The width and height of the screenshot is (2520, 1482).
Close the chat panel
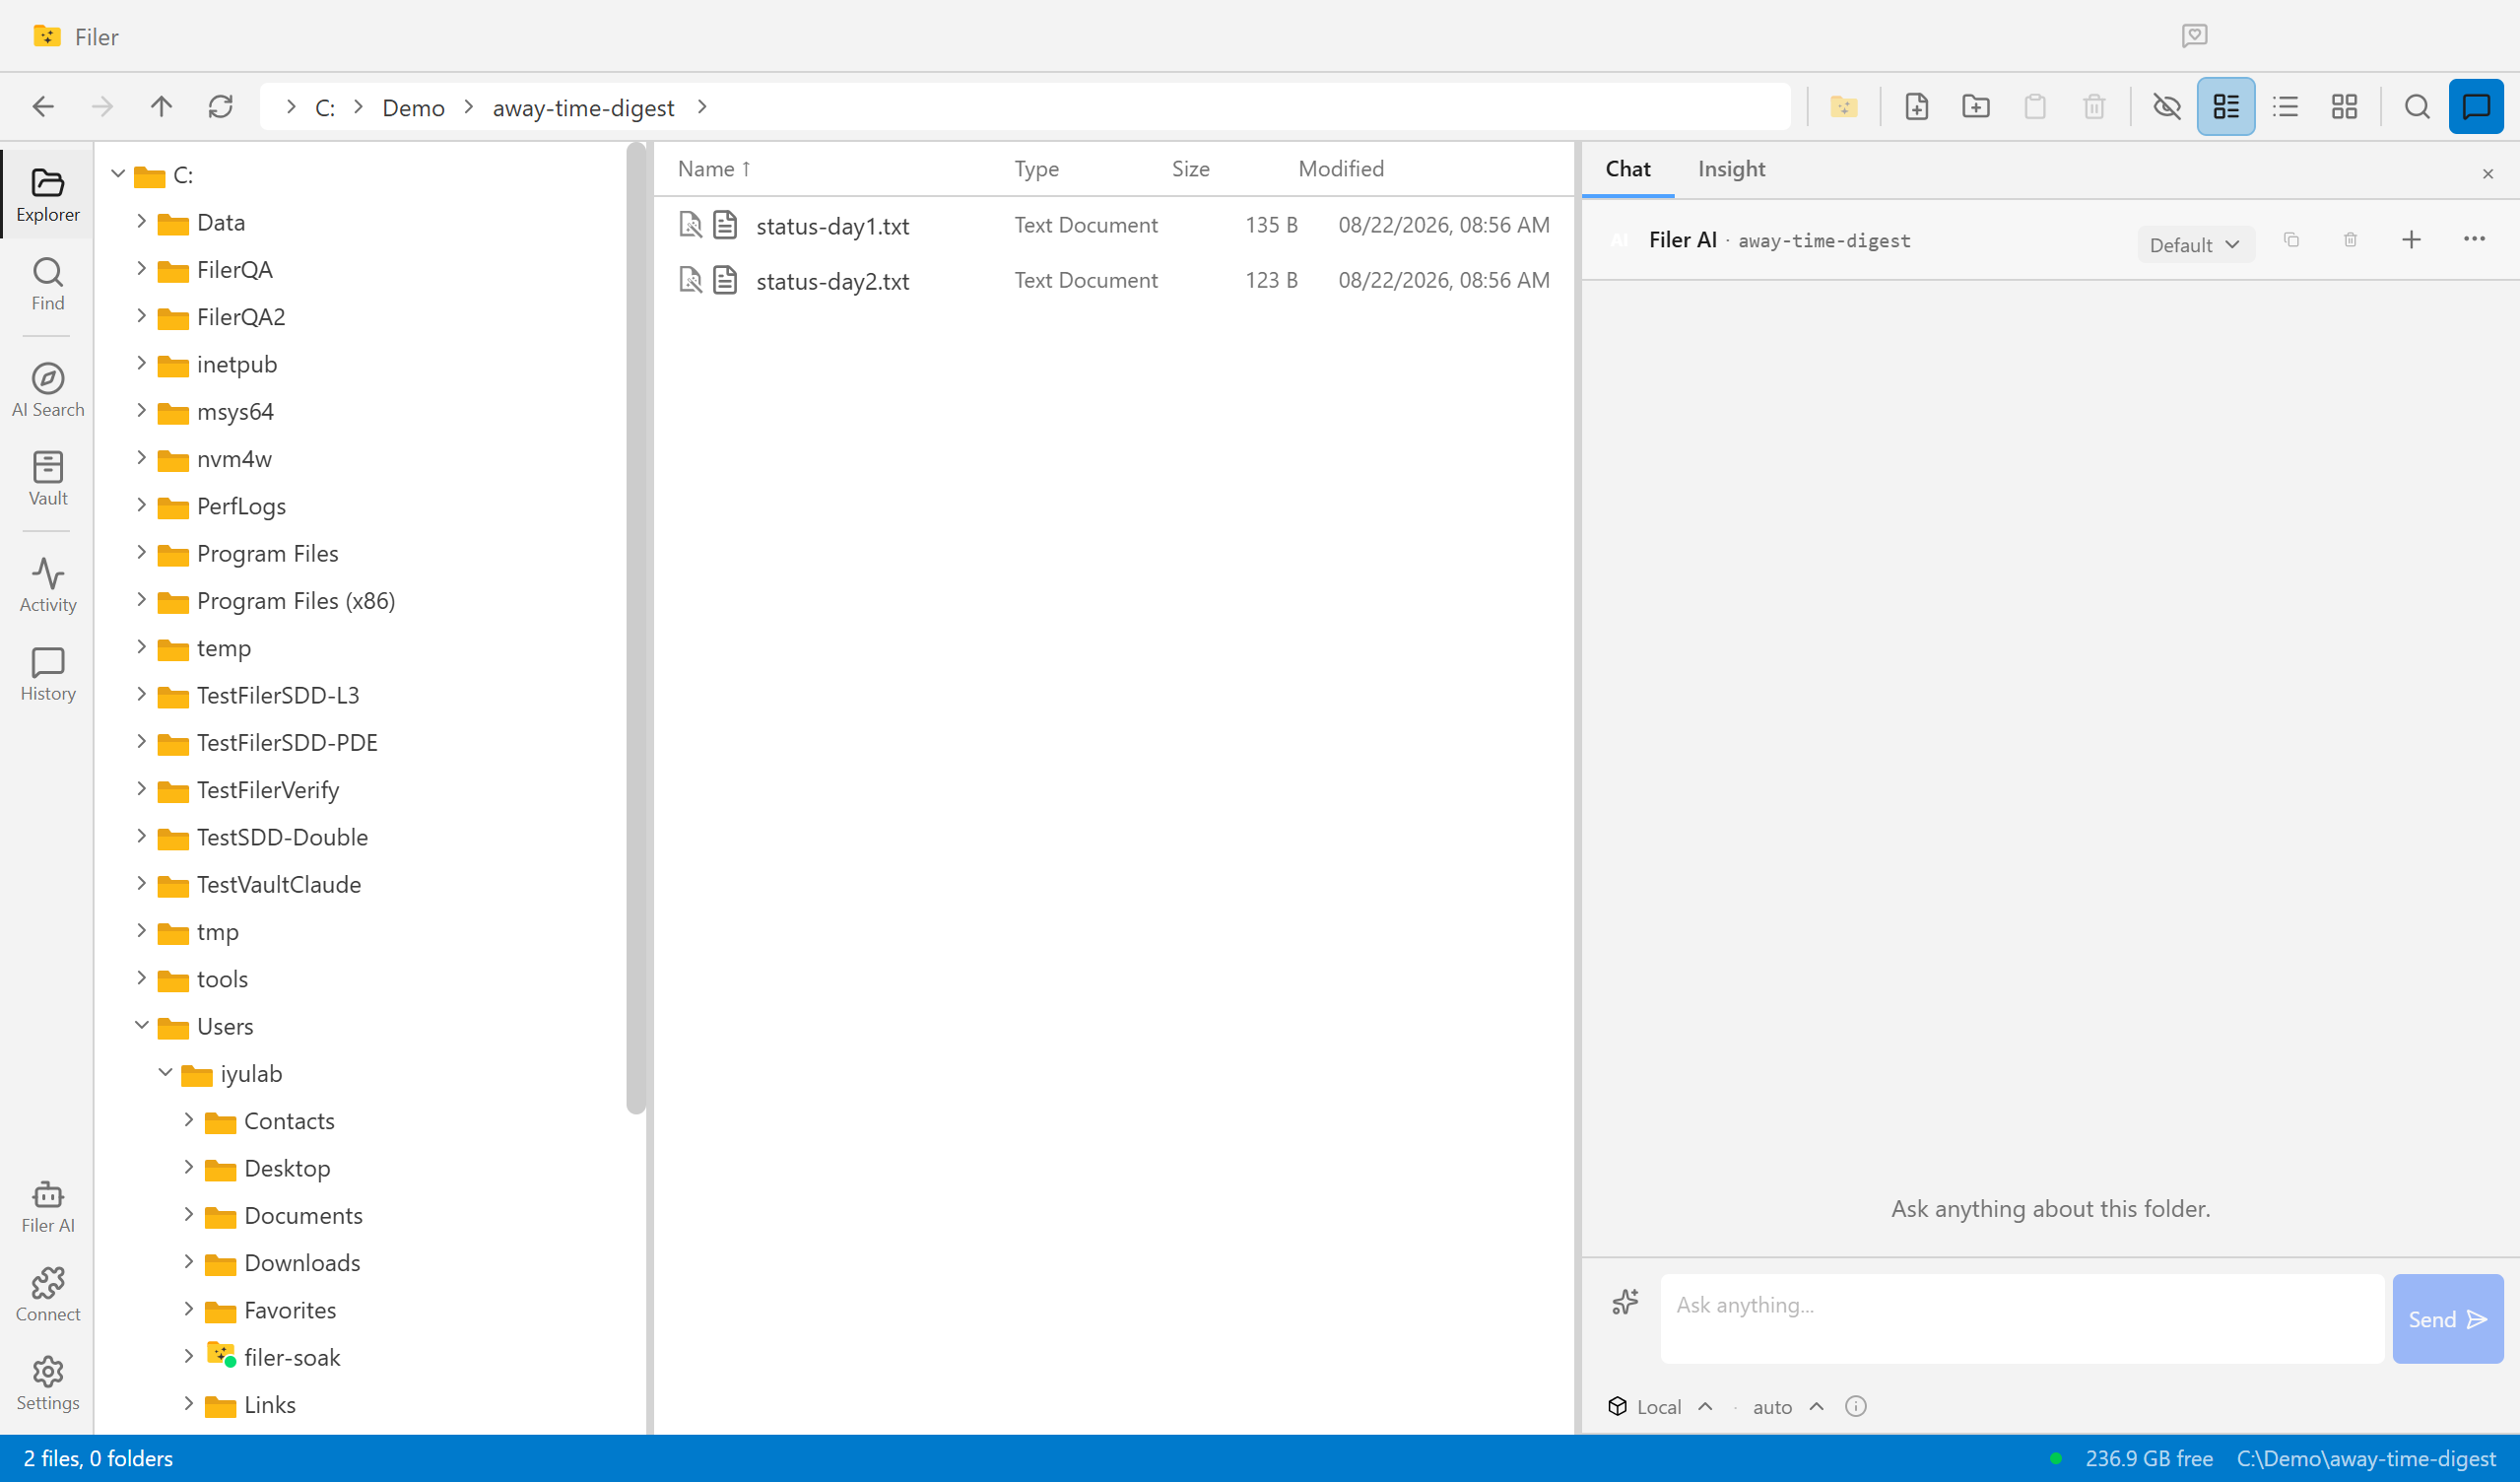pos(2488,174)
